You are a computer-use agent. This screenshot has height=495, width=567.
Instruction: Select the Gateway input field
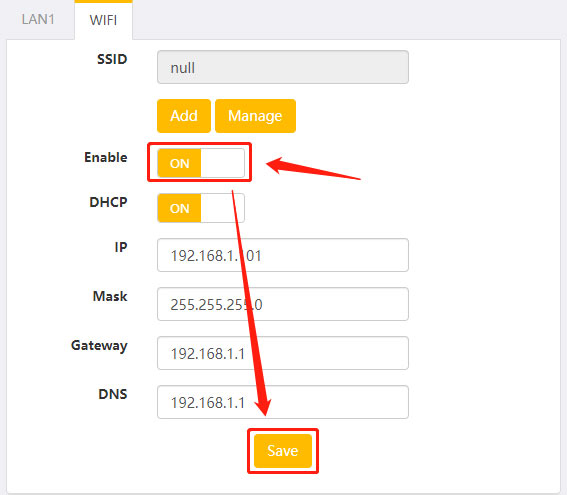point(283,353)
